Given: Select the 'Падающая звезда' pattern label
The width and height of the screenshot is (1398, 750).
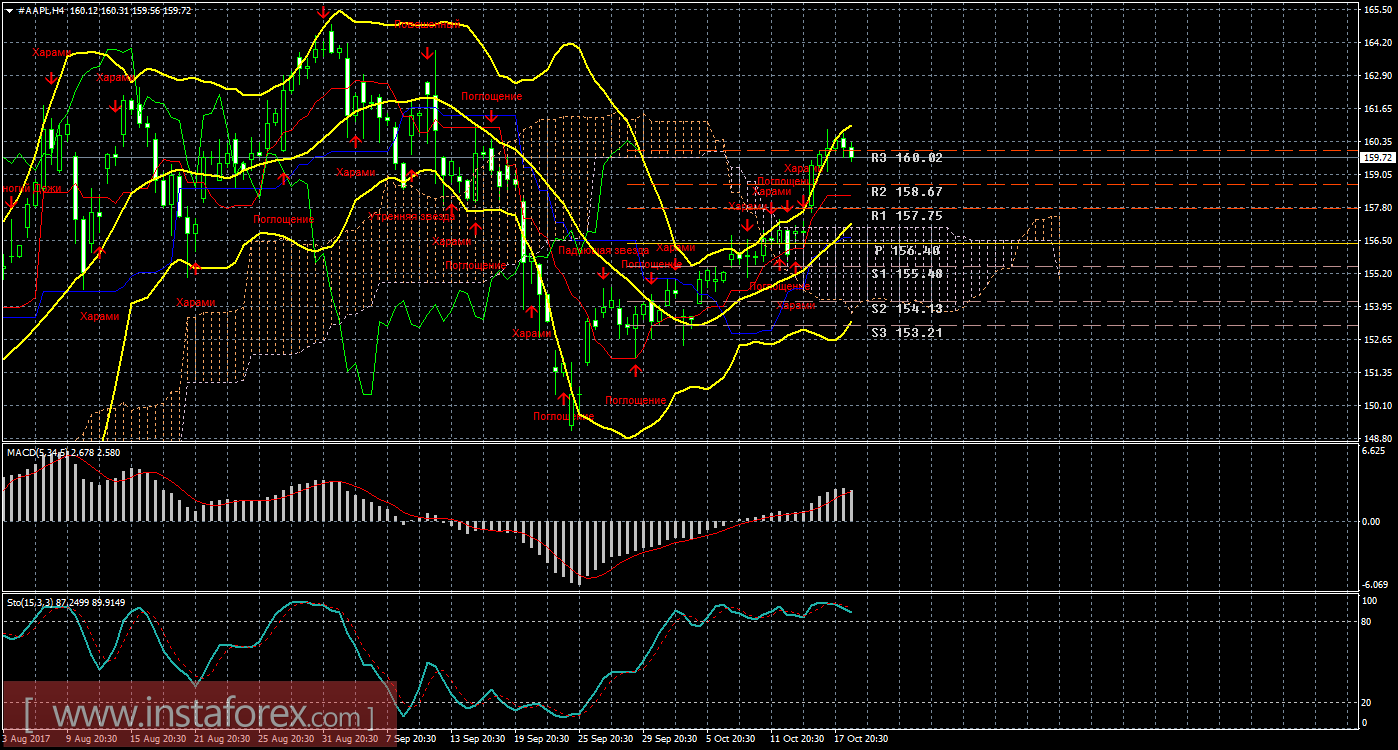Looking at the screenshot, I should 603,250.
